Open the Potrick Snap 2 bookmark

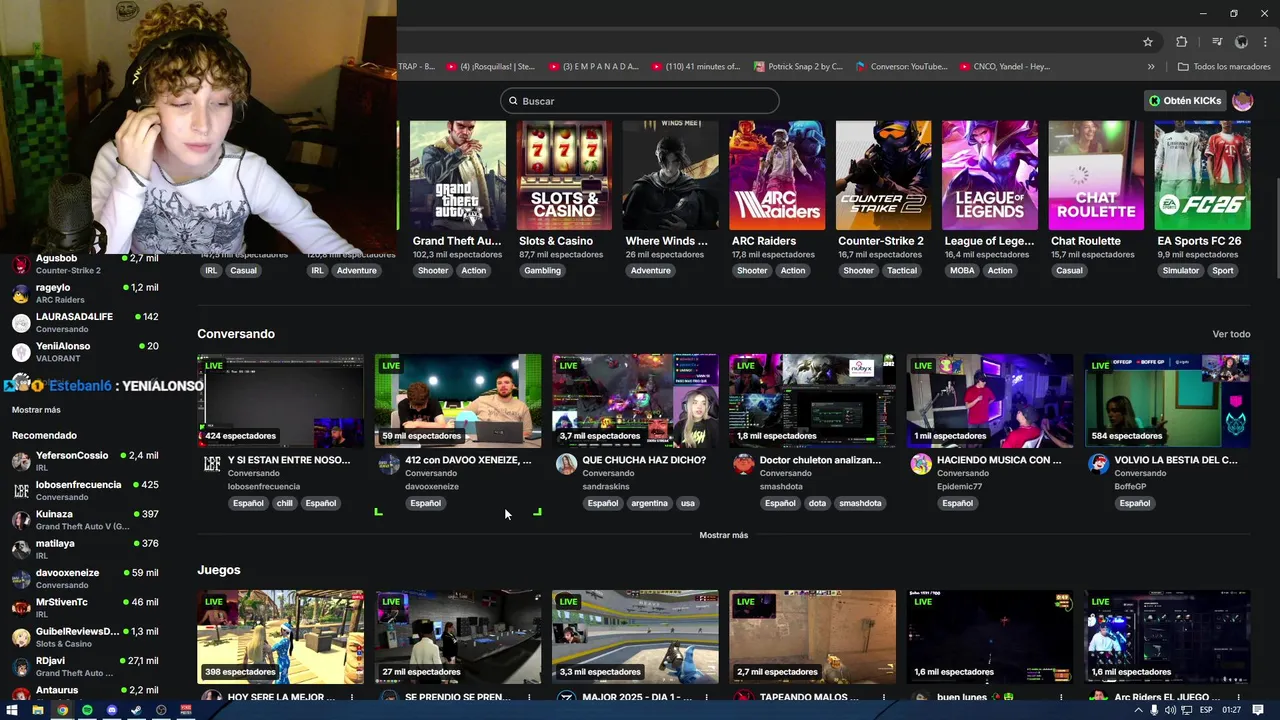coord(798,67)
